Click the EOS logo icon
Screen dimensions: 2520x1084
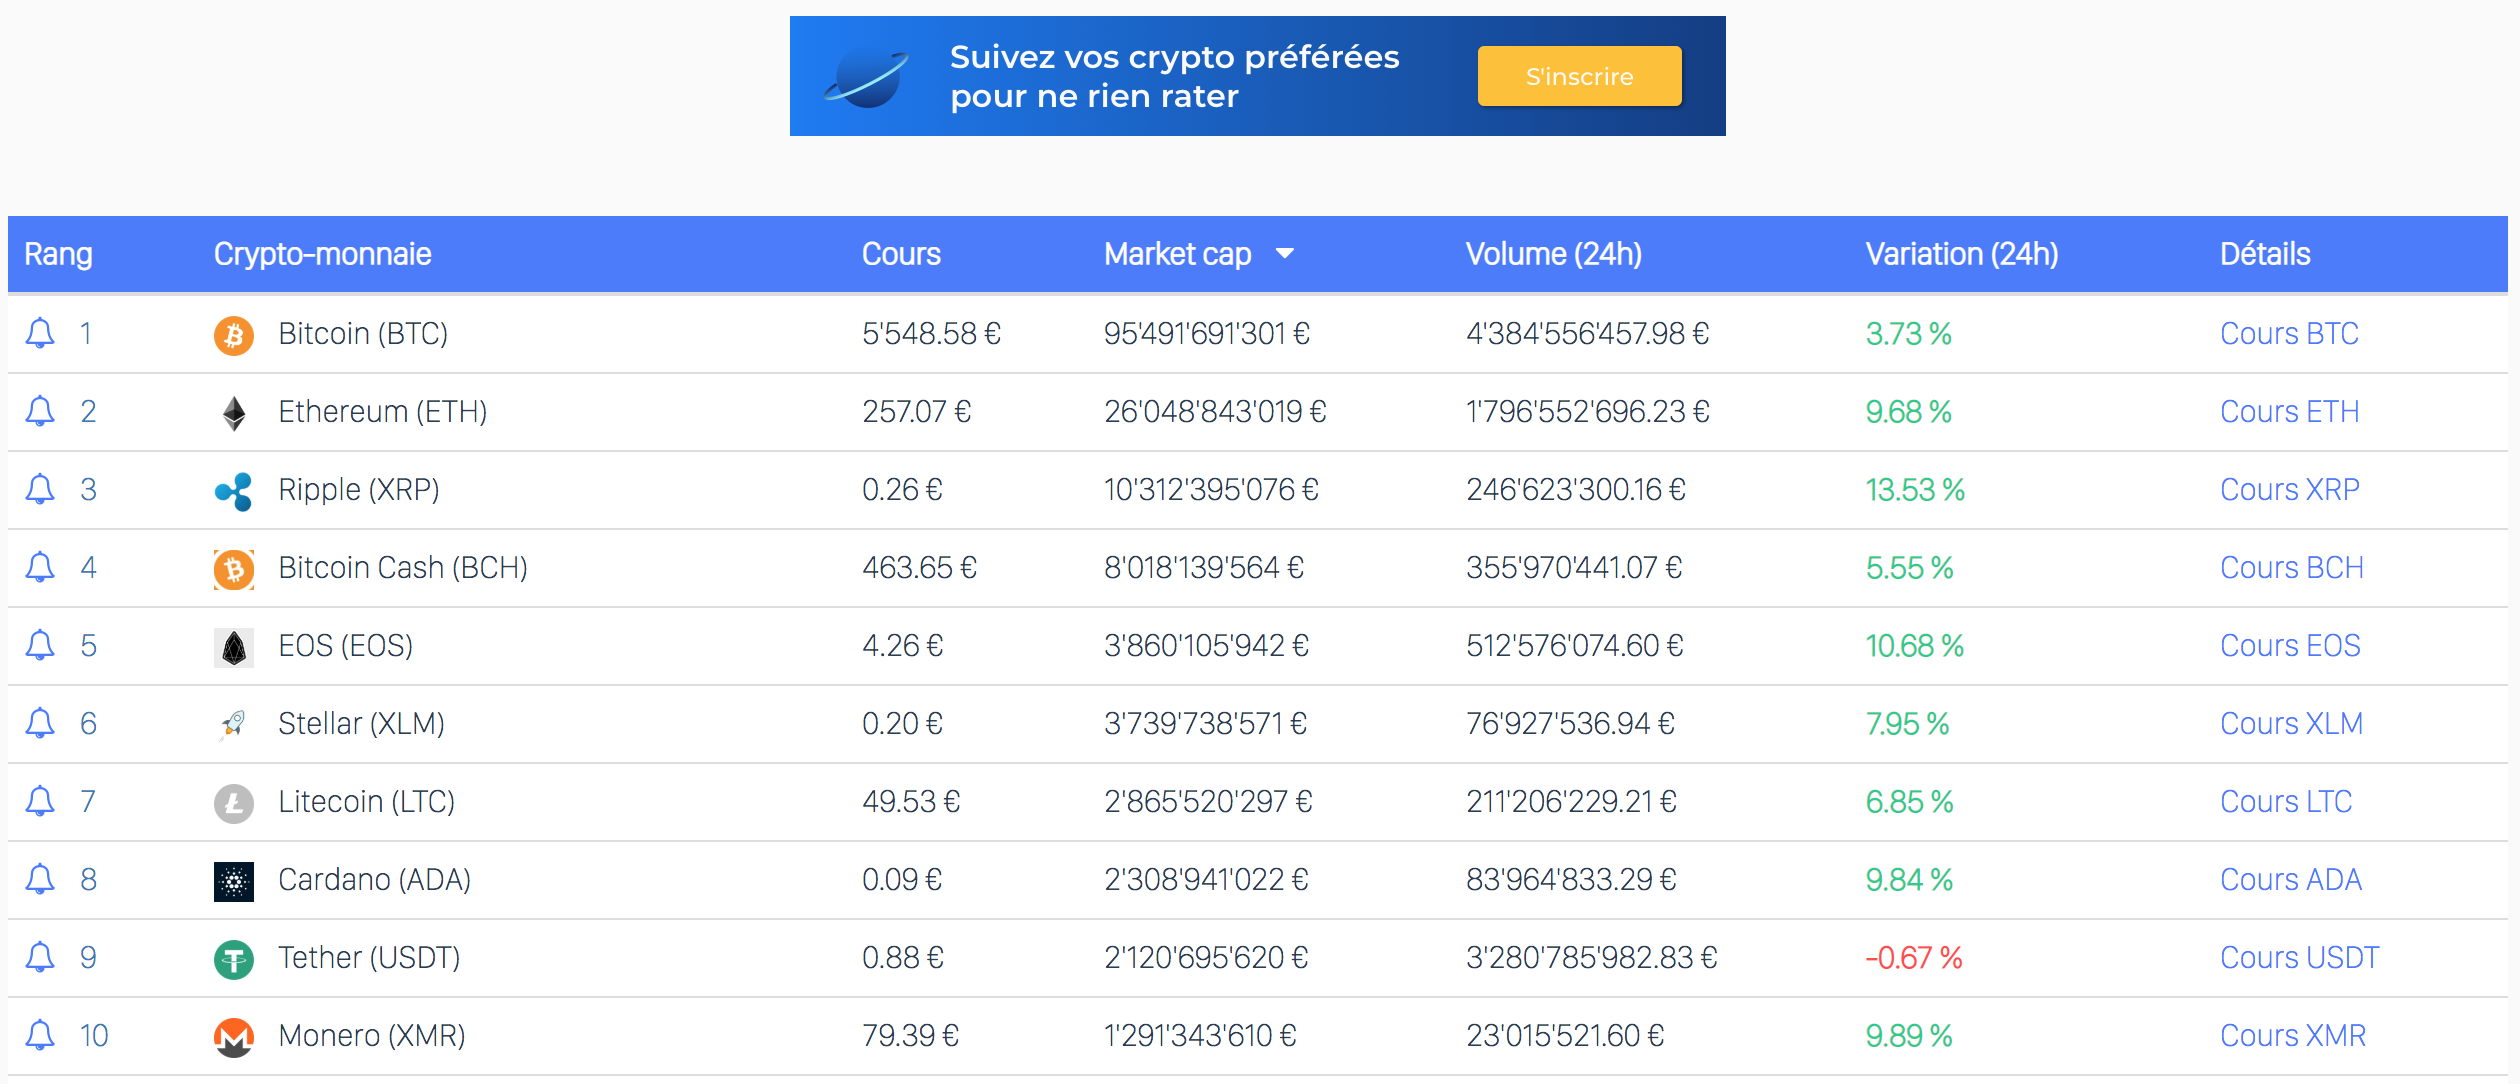234,647
